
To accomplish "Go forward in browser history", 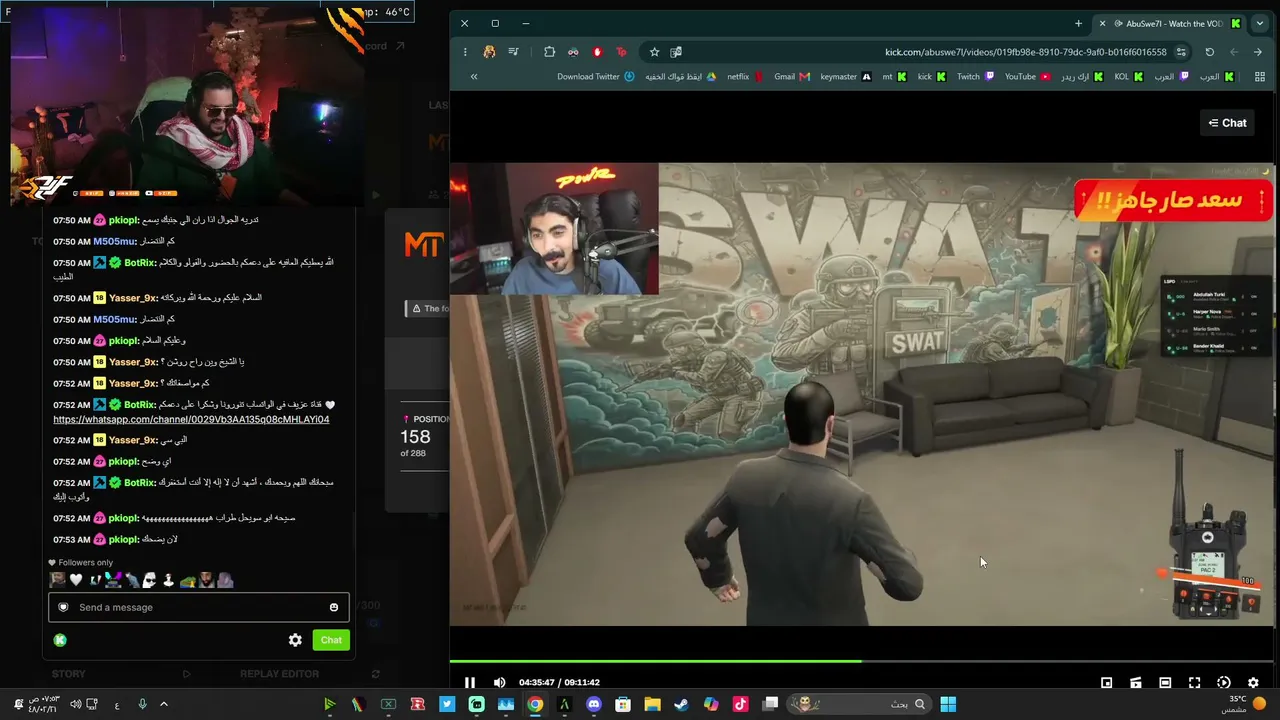I will [1234, 52].
